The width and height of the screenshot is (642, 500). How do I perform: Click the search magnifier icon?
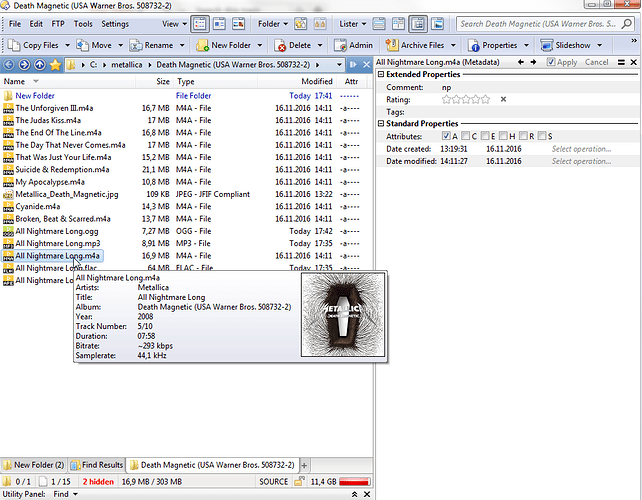pos(626,24)
